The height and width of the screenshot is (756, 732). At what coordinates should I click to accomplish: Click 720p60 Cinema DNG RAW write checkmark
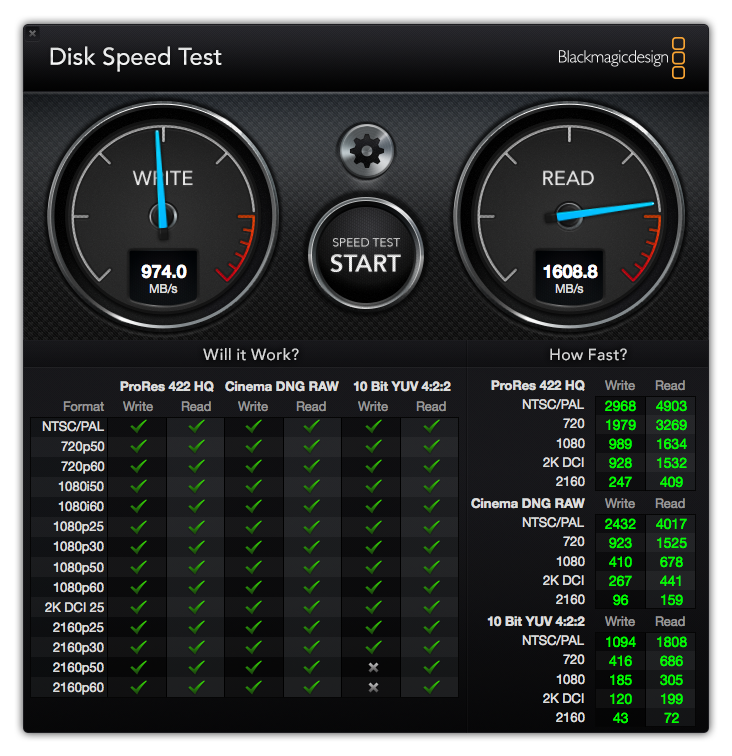click(254, 466)
